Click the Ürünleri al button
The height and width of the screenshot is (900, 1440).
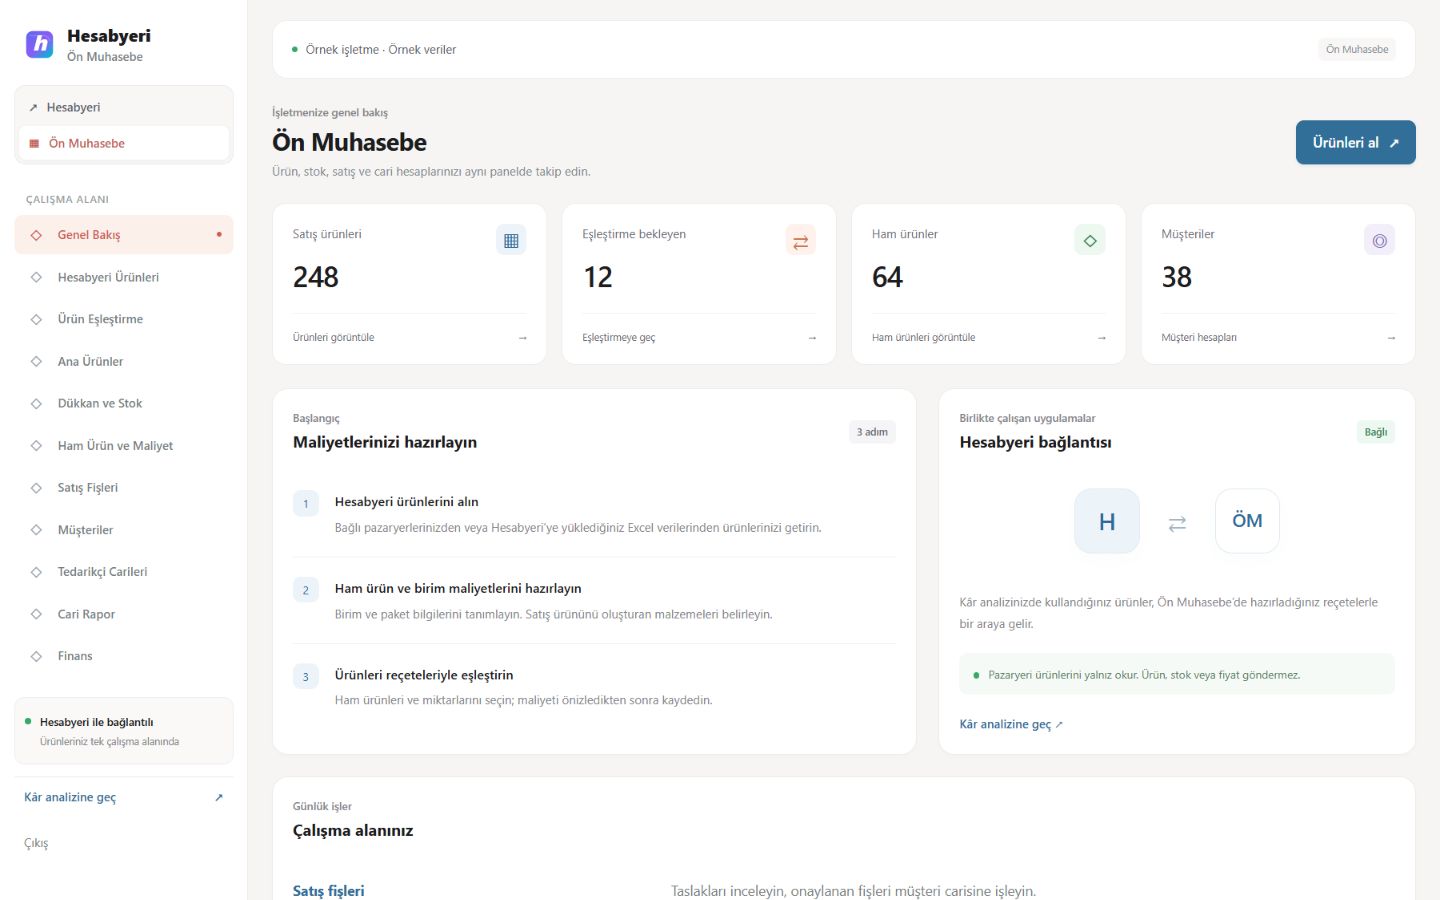coord(1355,143)
